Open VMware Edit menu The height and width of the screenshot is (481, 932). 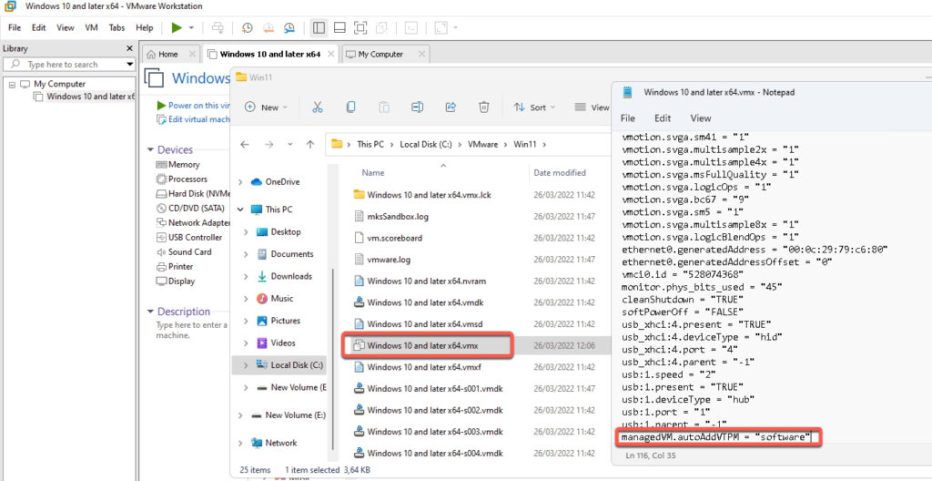[39, 27]
